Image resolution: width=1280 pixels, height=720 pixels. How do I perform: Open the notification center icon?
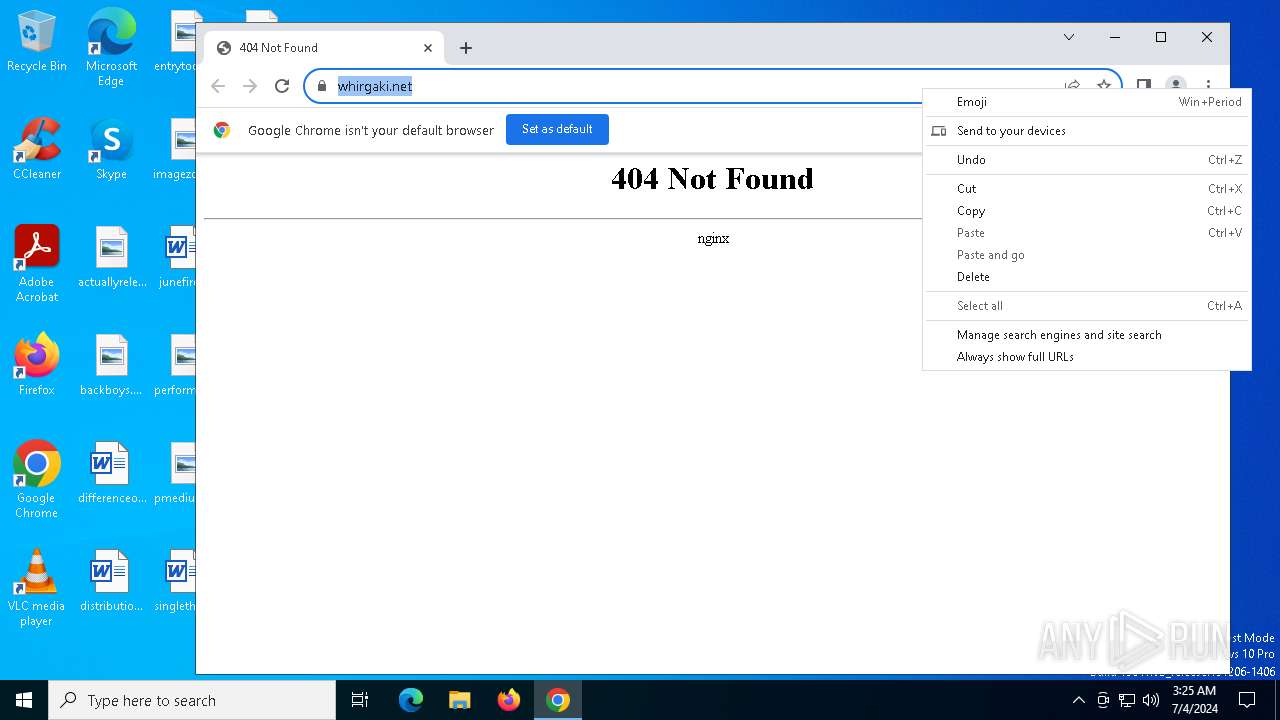(x=1247, y=700)
